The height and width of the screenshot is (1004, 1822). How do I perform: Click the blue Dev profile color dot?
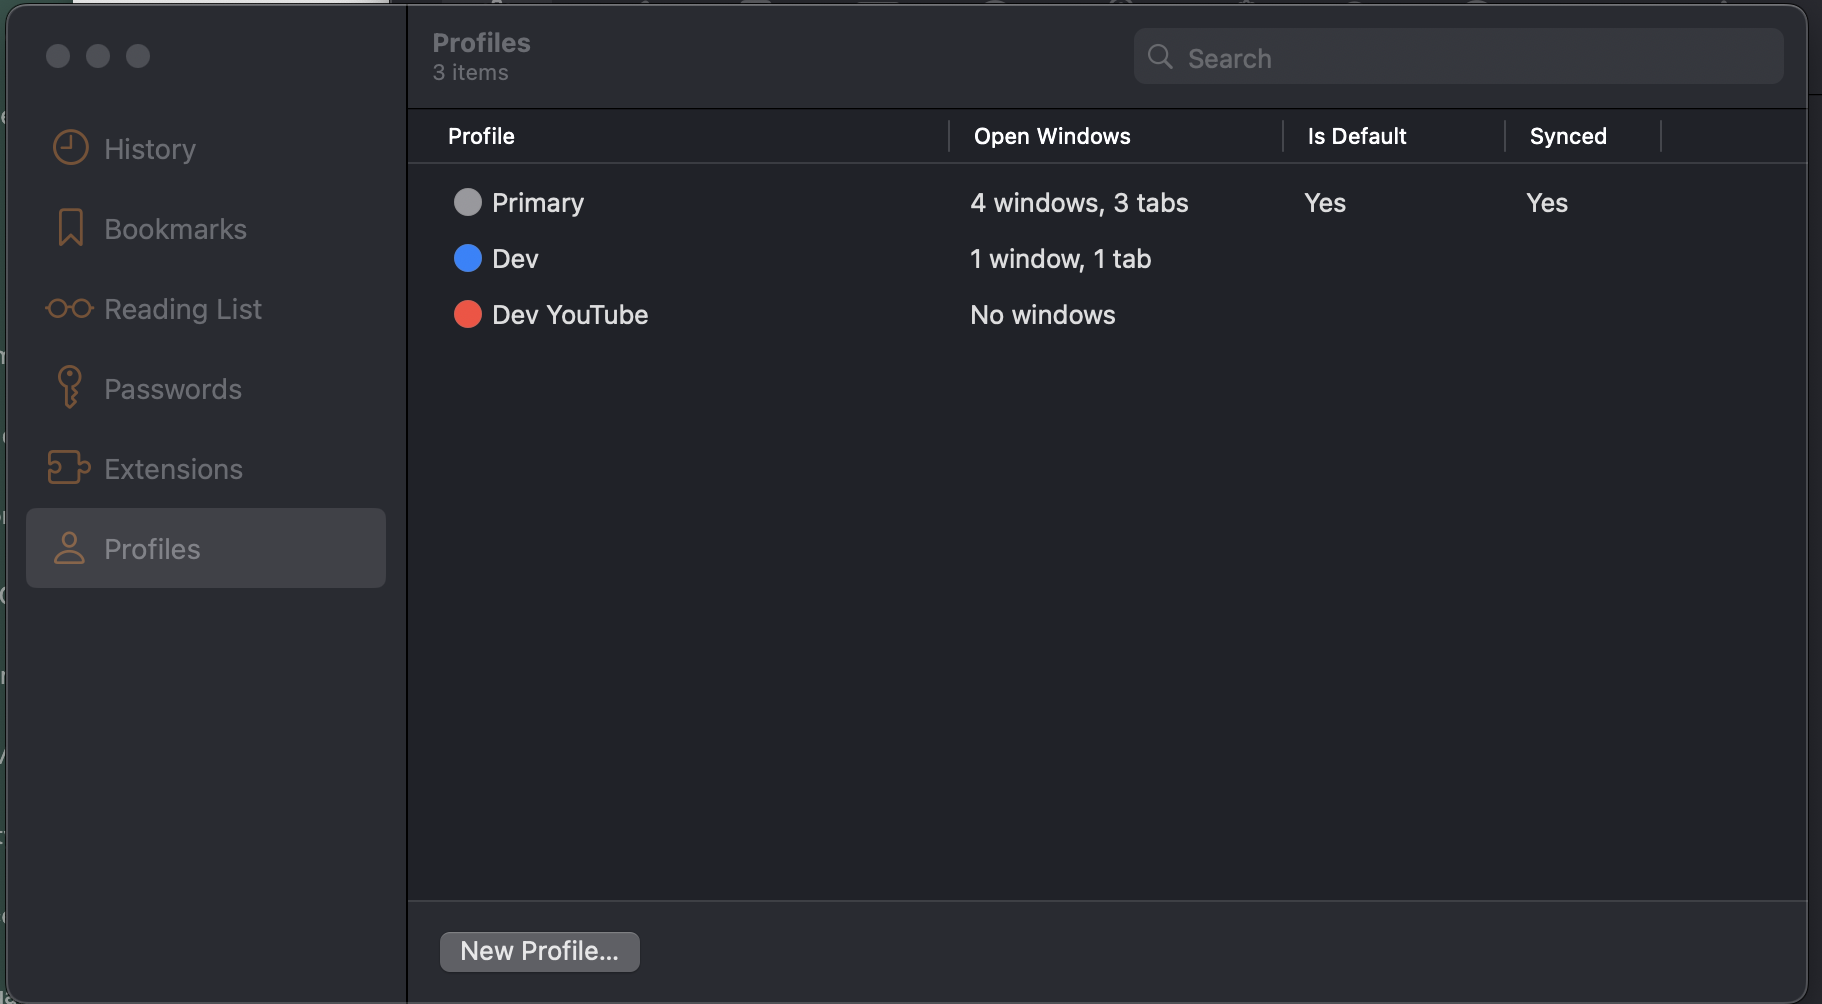pyautogui.click(x=467, y=259)
